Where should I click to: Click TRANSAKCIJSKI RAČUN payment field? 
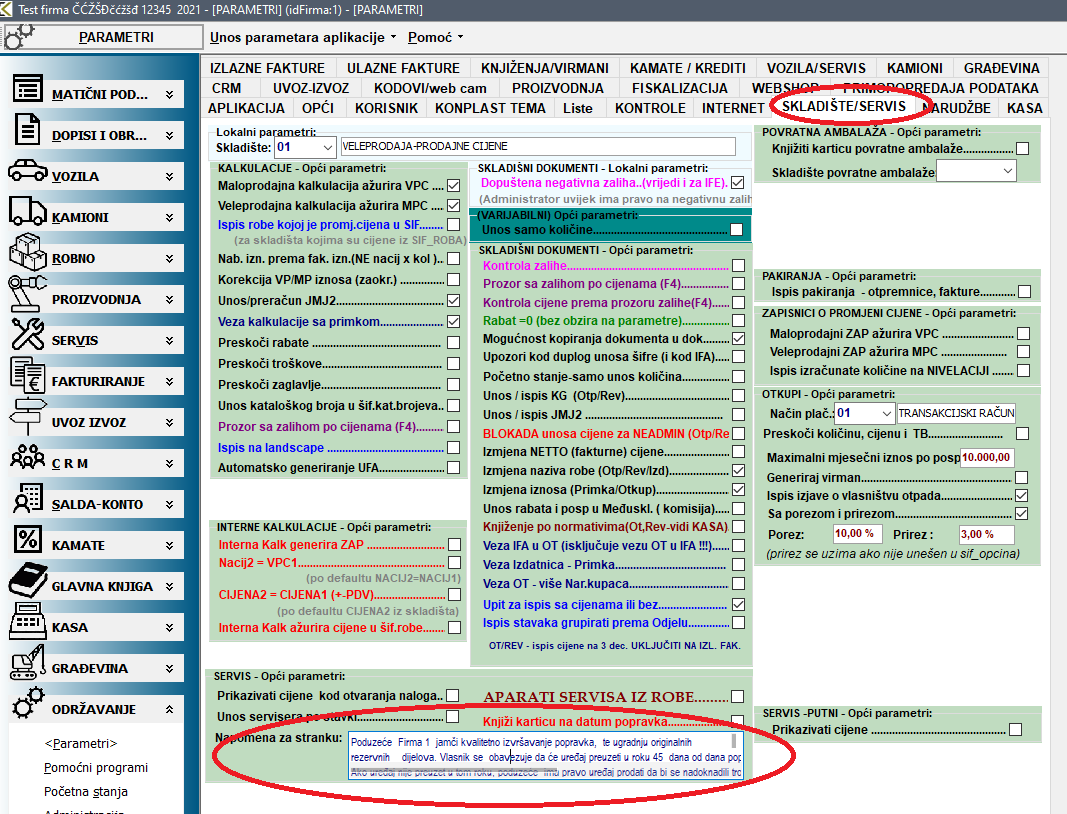955,413
